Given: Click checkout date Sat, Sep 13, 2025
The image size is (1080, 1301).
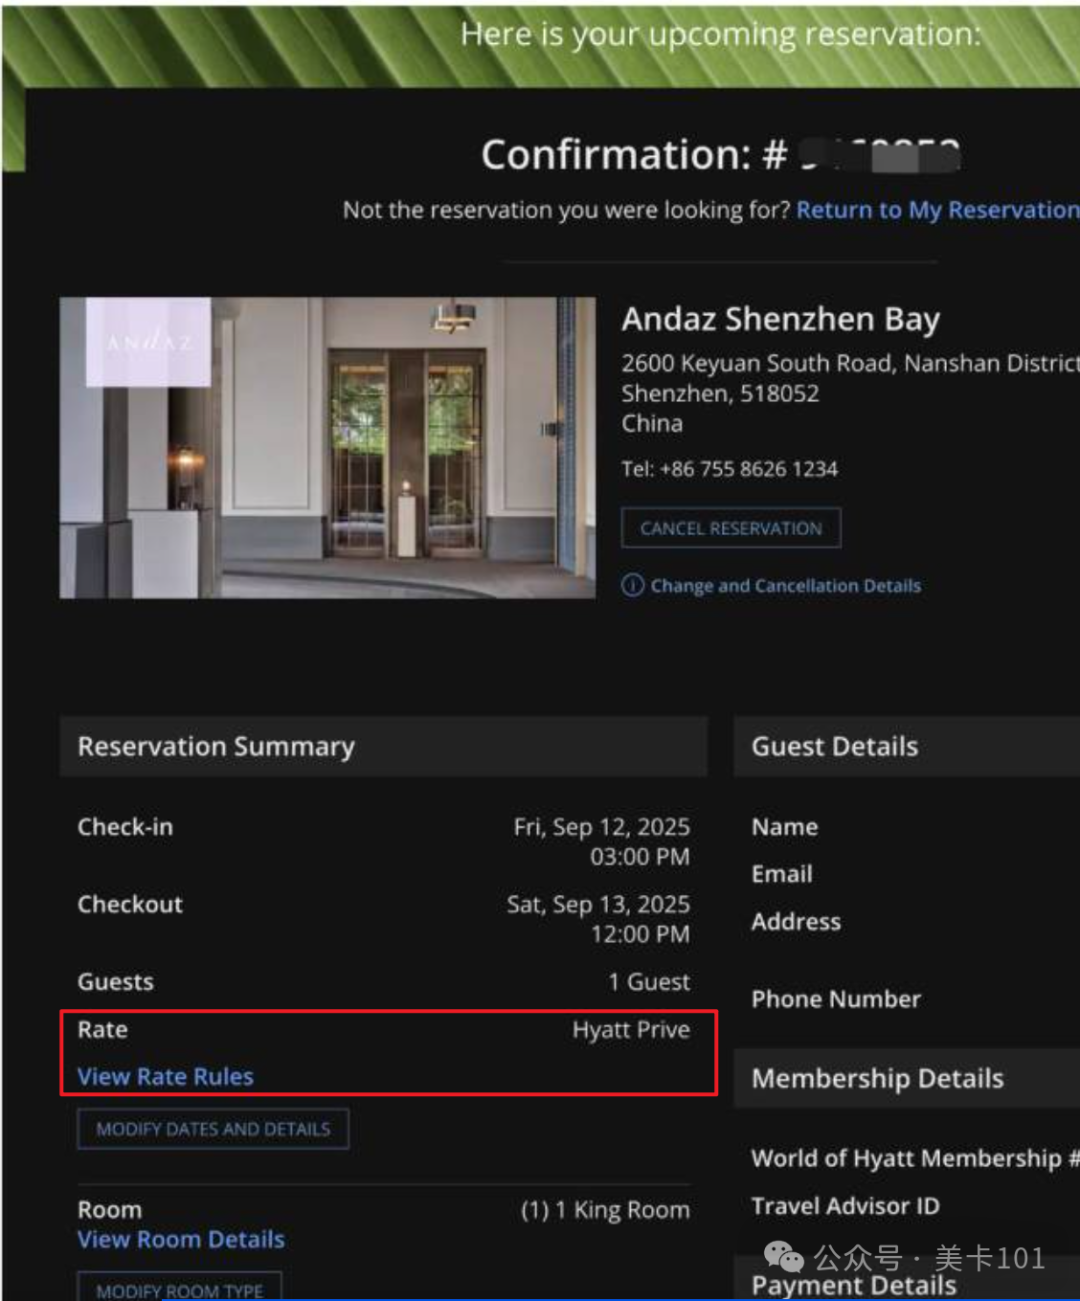Looking at the screenshot, I should coord(598,905).
